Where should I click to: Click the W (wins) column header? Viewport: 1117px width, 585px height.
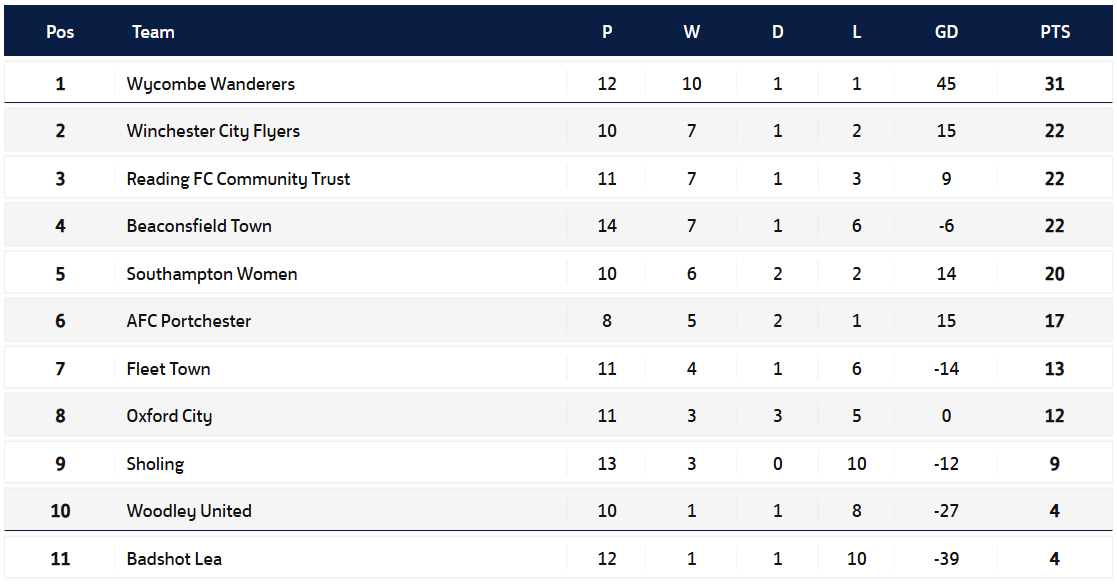[691, 32]
